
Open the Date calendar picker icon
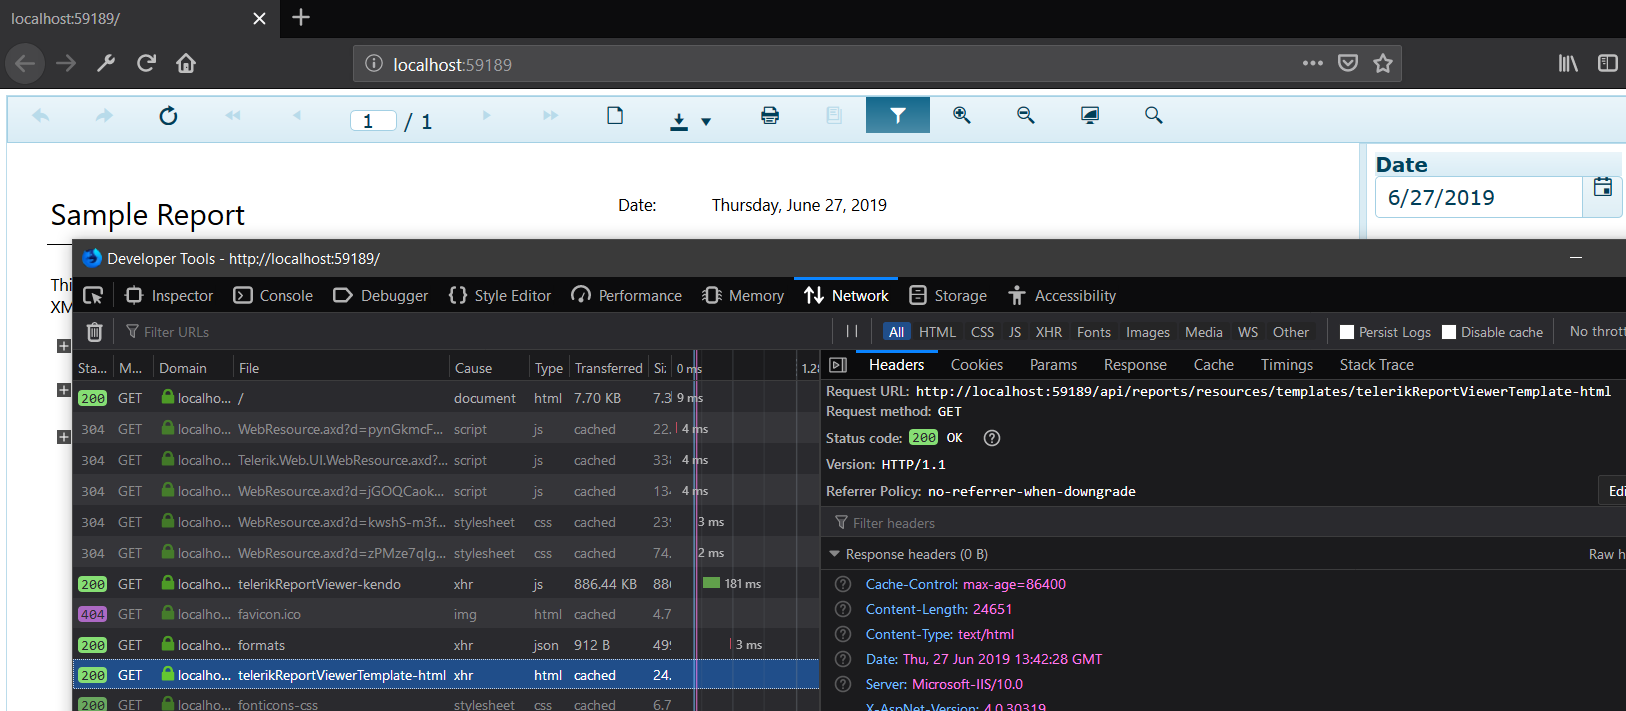click(x=1602, y=188)
